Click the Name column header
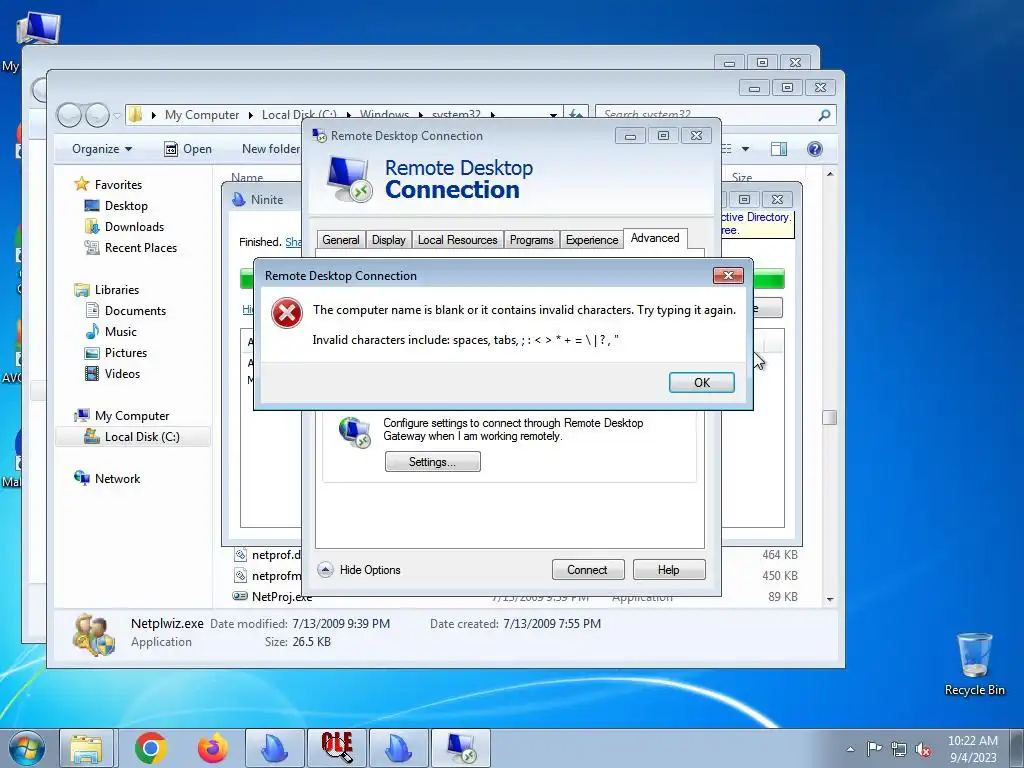Viewport: 1024px width, 768px height. point(247,177)
